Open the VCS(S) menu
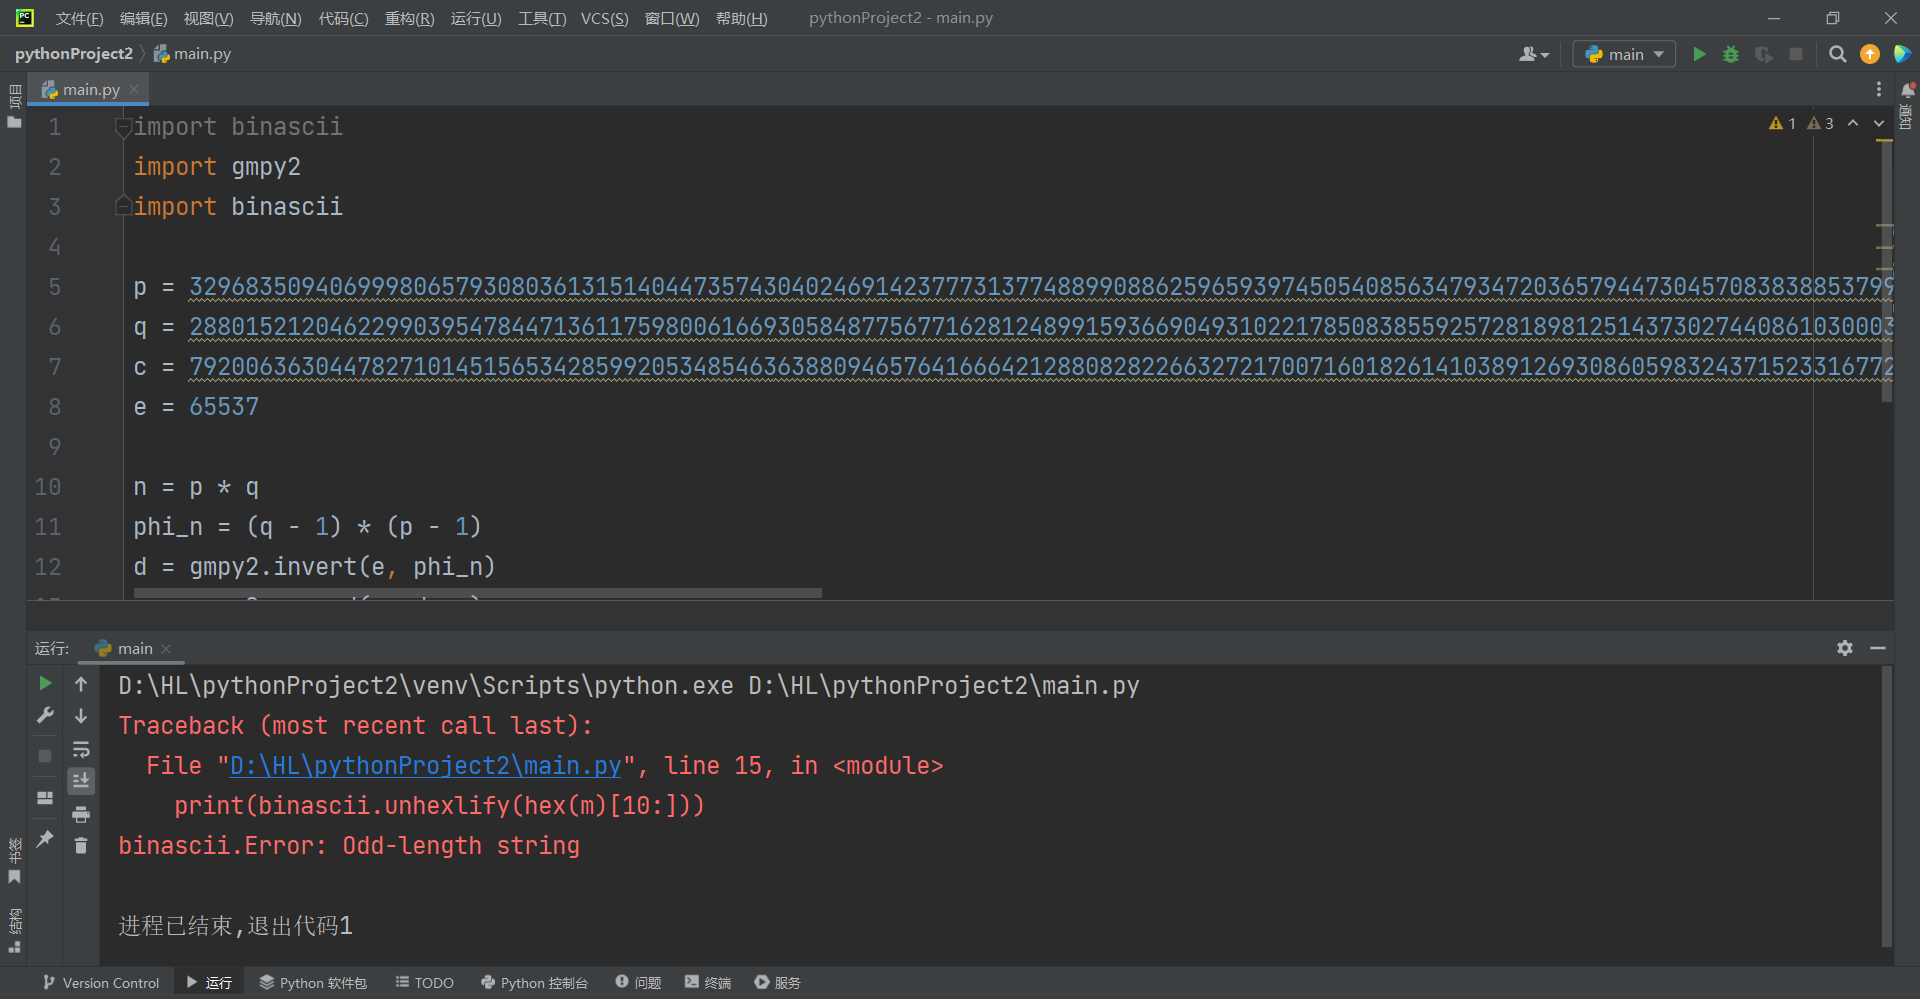This screenshot has width=1920, height=999. (604, 18)
